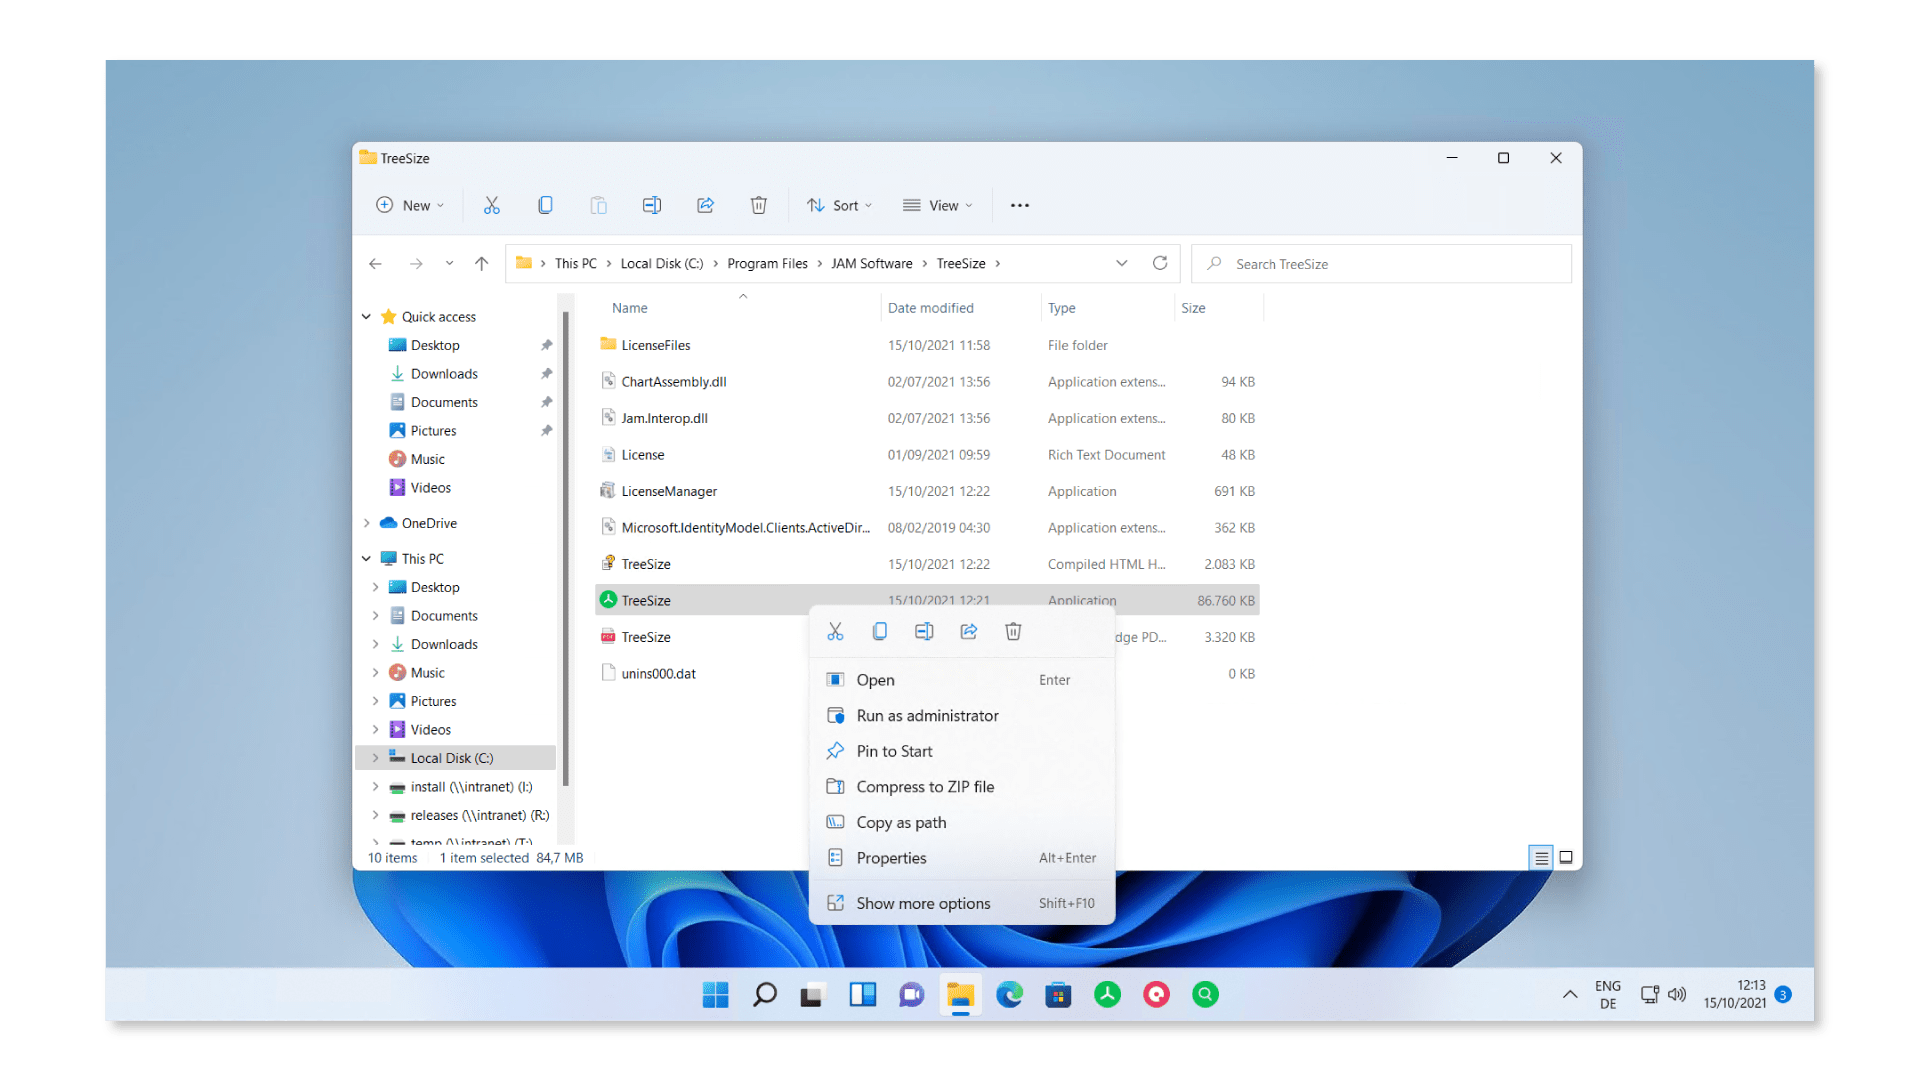
Task: Click the Cut icon in Explorer toolbar
Action: coord(491,205)
